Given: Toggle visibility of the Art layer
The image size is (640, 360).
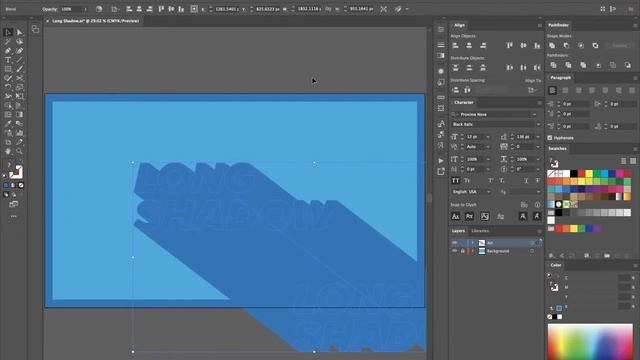Looking at the screenshot, I should click(454, 243).
